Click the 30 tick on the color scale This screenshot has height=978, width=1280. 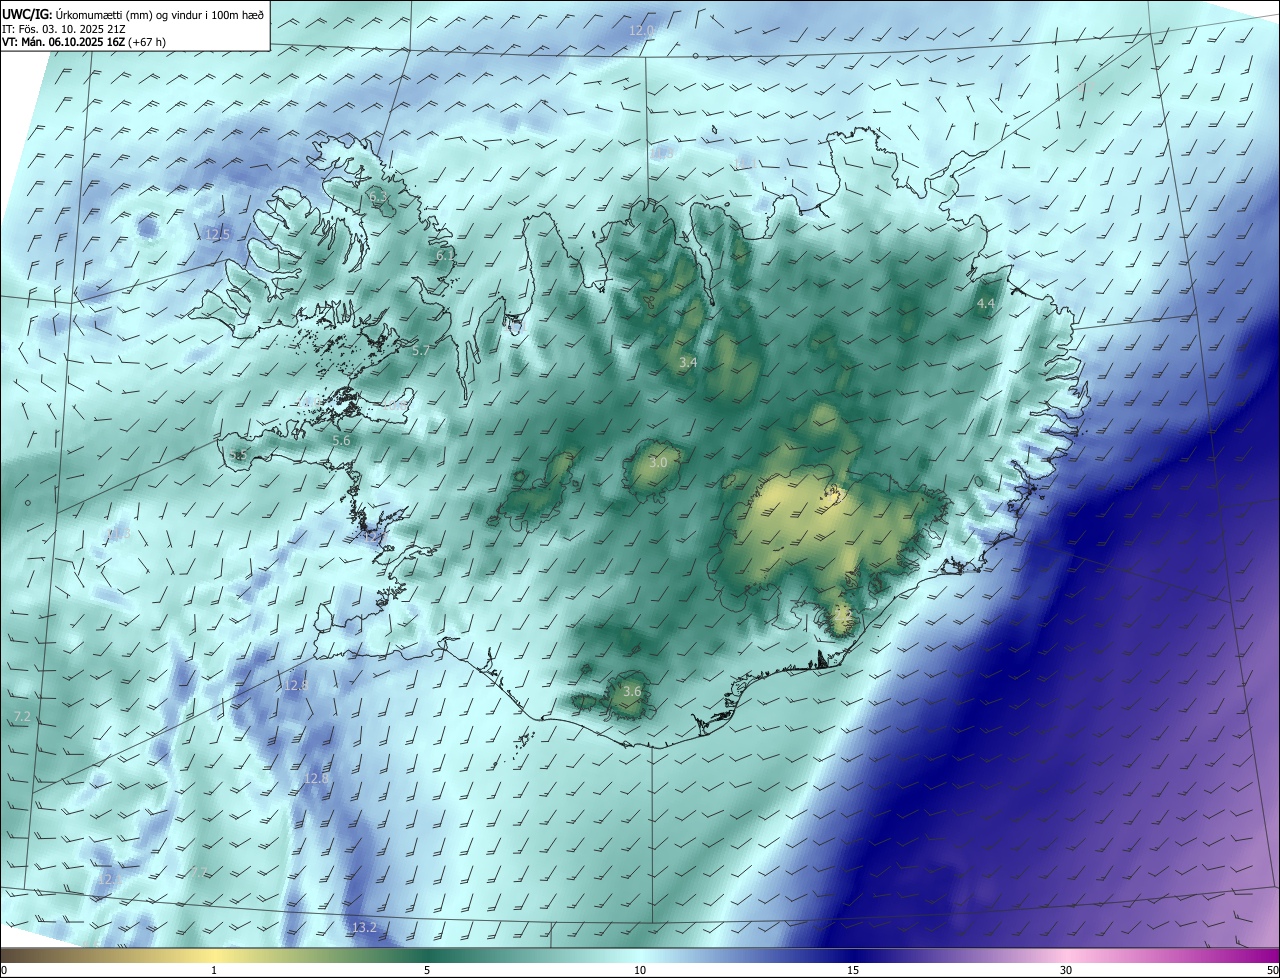pos(1066,970)
